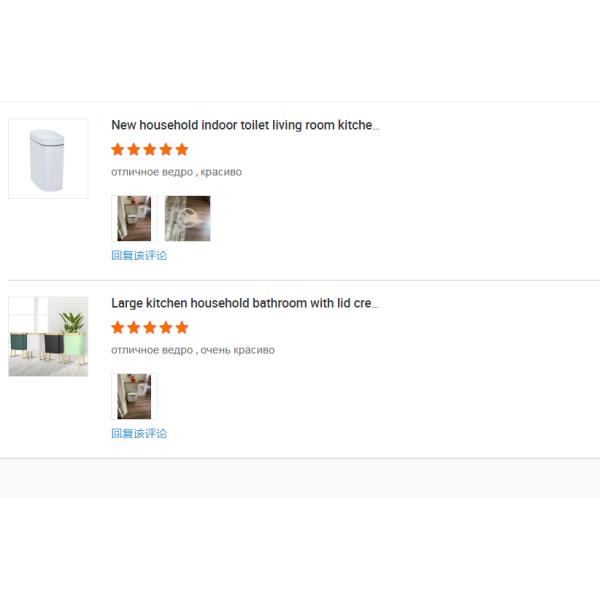Enlarge the photo attached to the second review
The image size is (600, 600).
point(134,396)
